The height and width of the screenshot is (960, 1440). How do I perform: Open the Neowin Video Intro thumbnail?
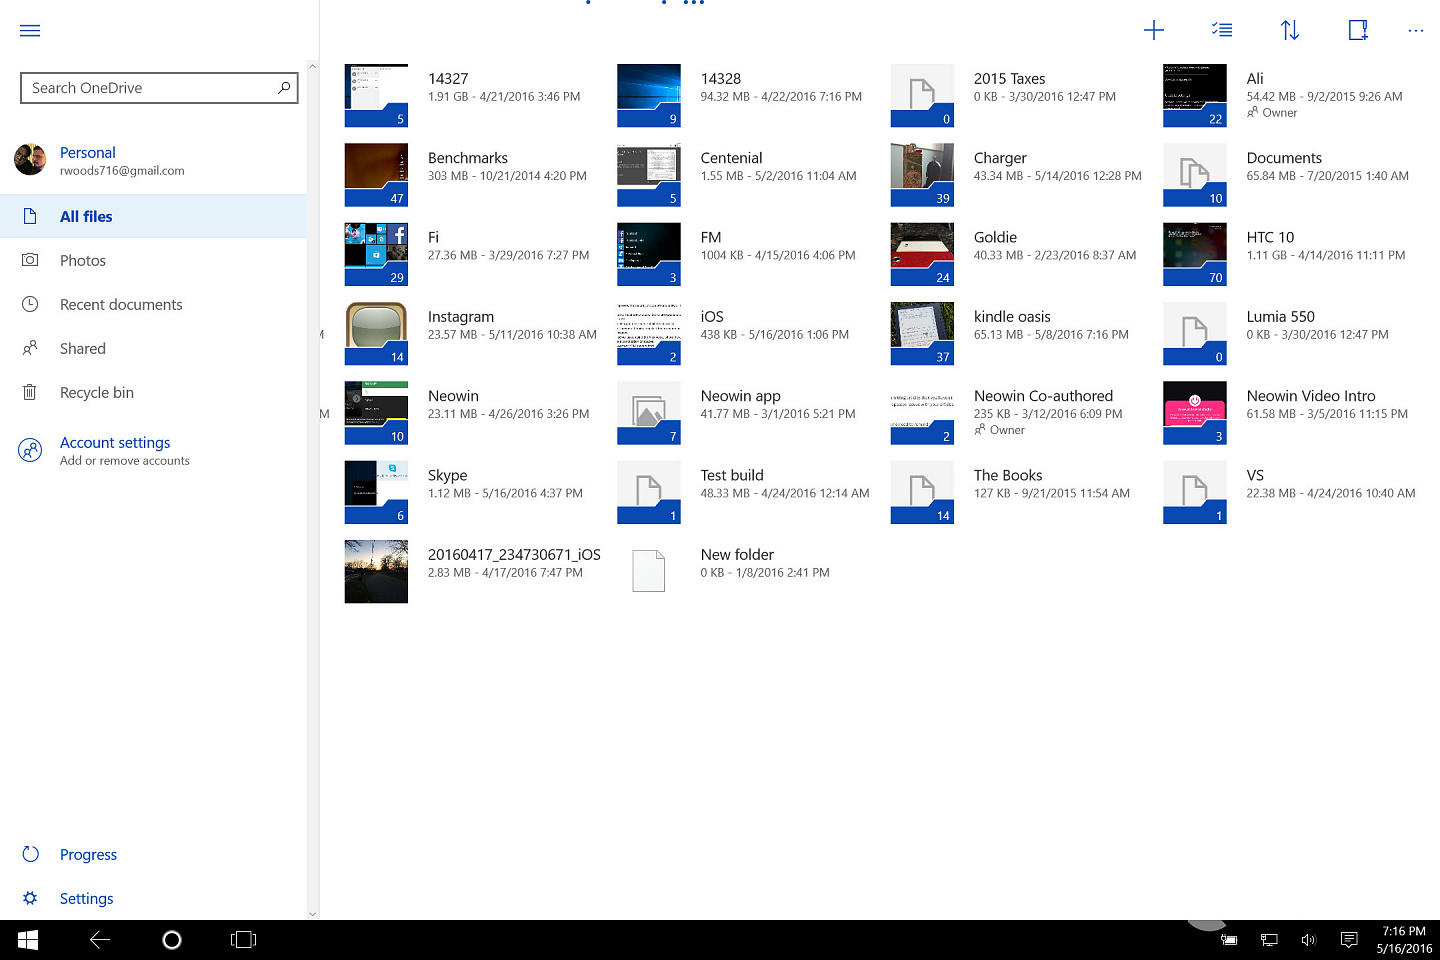click(x=1195, y=413)
